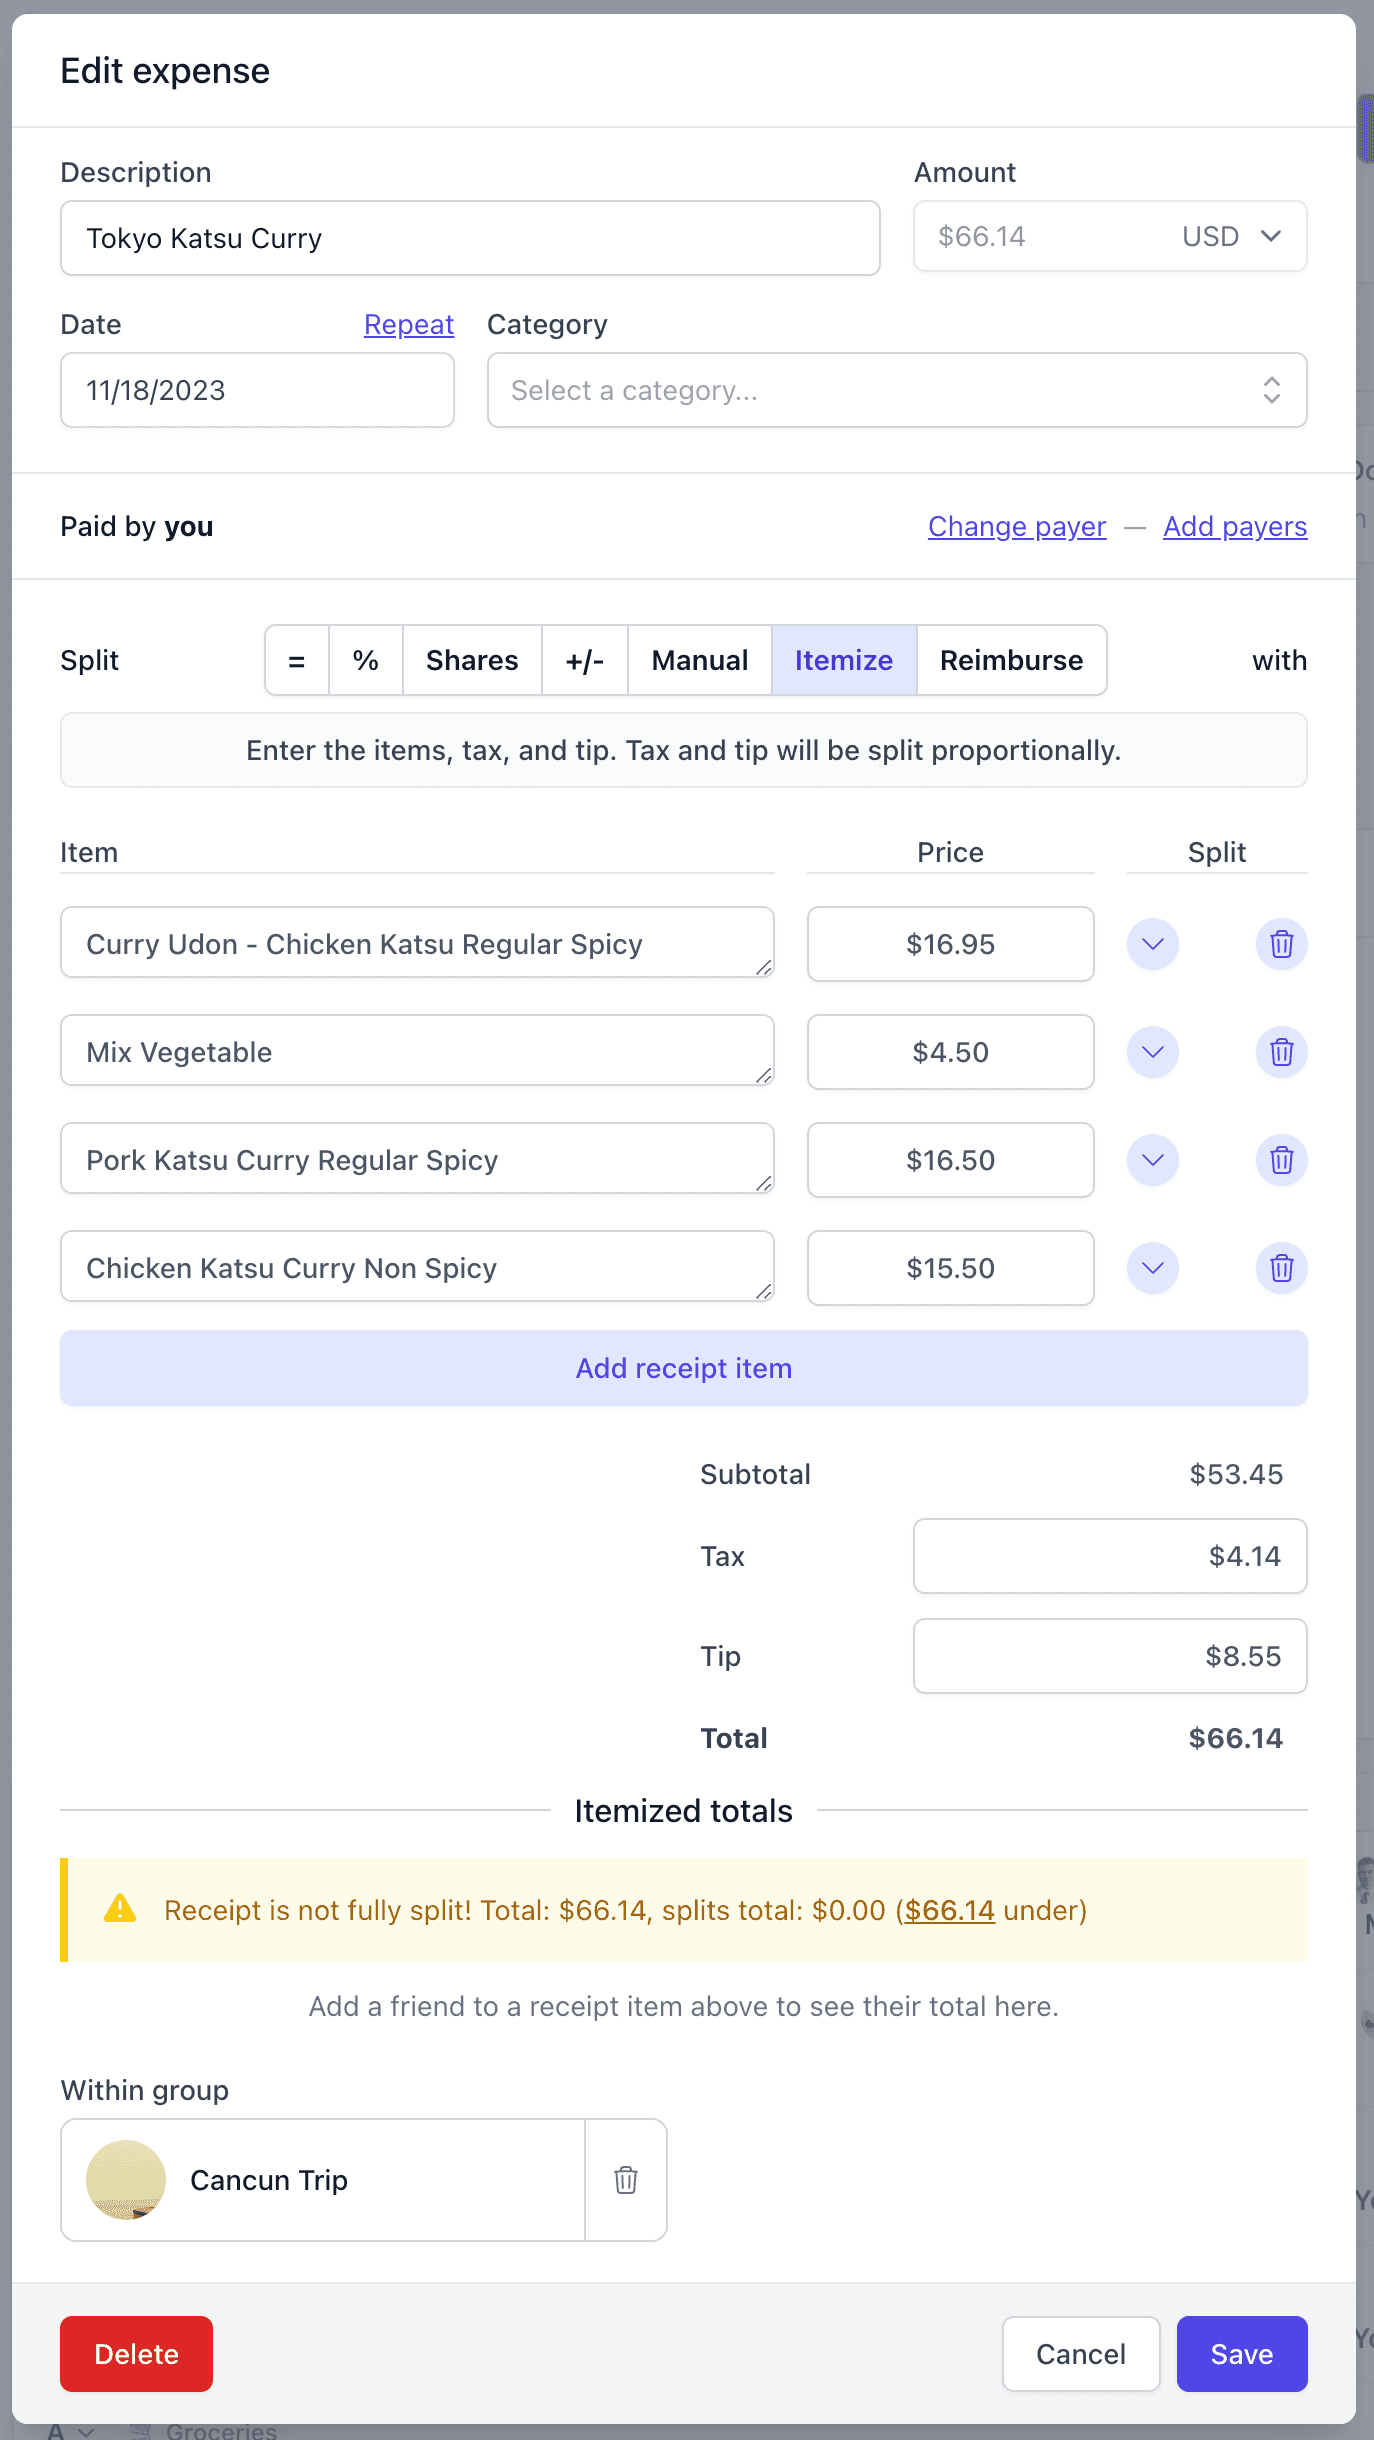The height and width of the screenshot is (2440, 1374).
Task: Enable Manual split mode
Action: pyautogui.click(x=699, y=660)
